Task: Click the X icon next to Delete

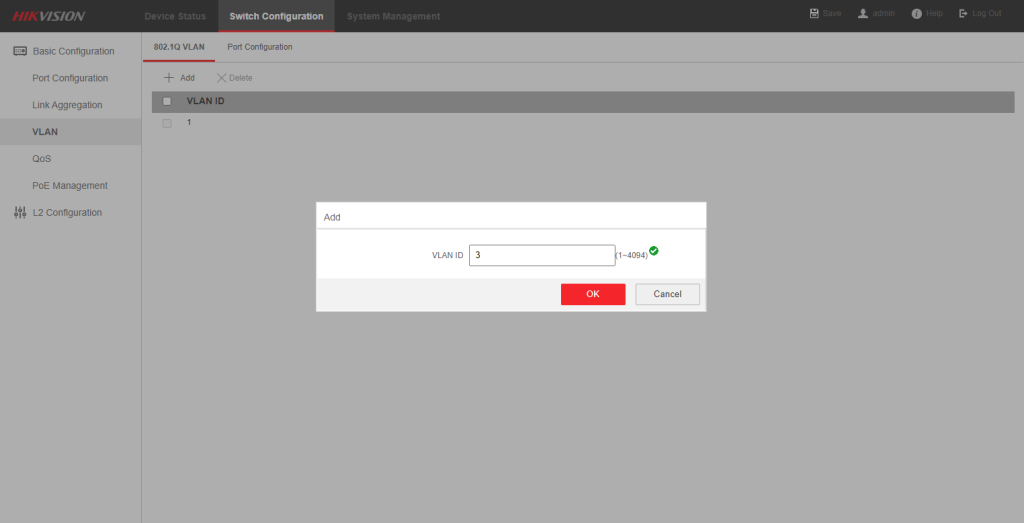Action: 221,78
